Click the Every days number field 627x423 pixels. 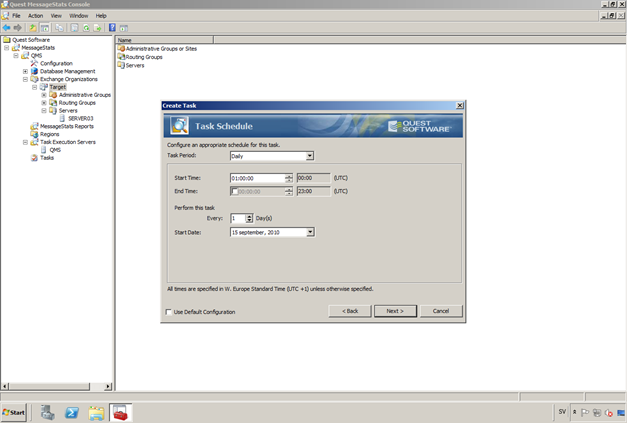(238, 218)
